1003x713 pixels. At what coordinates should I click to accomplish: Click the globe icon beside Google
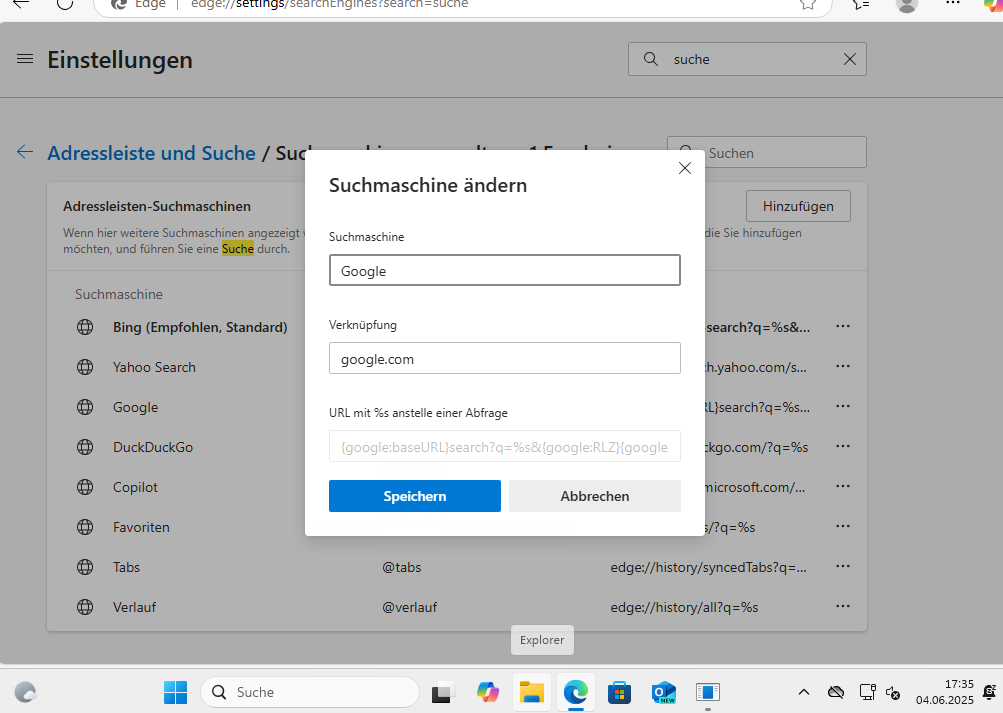(85, 407)
